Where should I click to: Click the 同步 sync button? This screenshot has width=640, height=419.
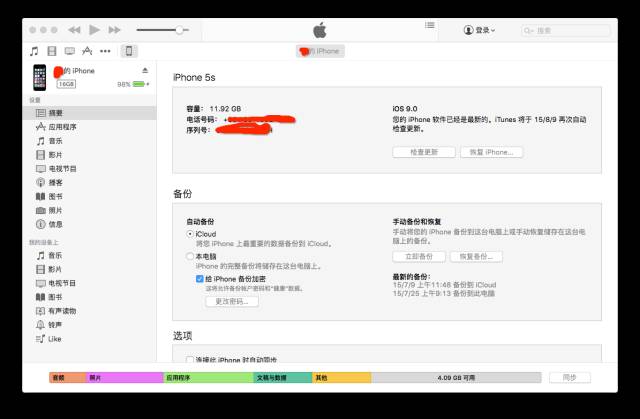coord(569,378)
